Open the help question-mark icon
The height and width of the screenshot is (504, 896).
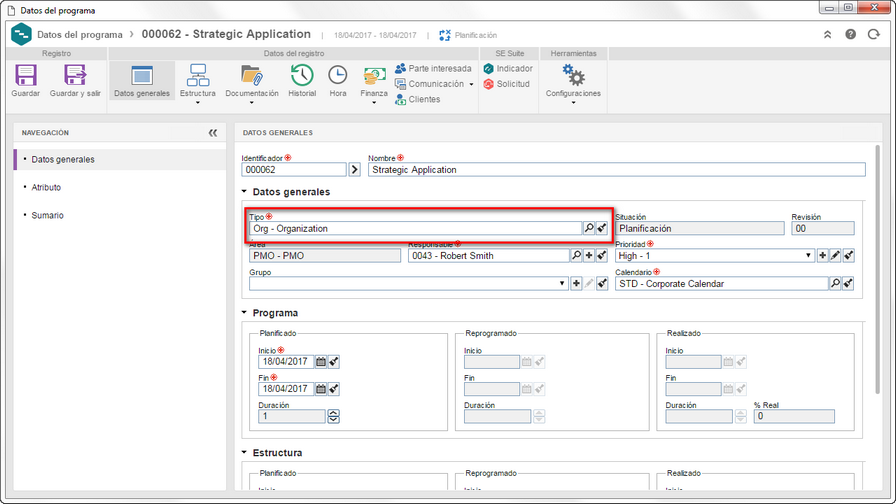(851, 35)
